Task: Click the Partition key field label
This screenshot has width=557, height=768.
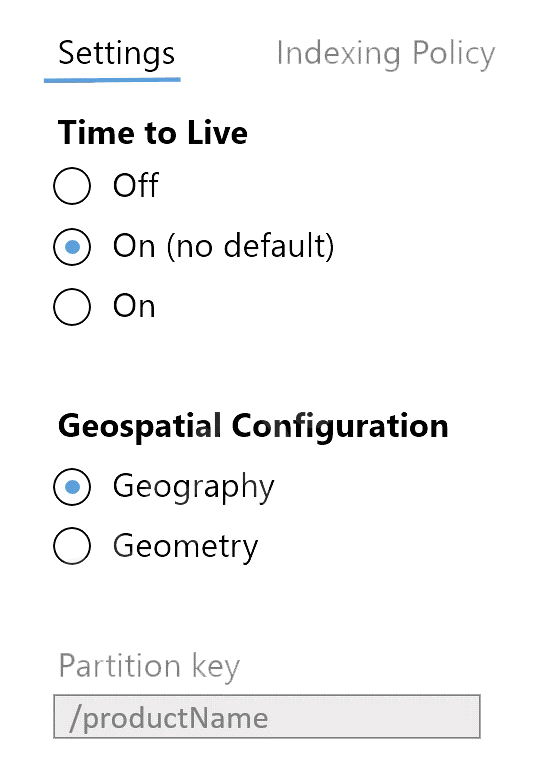Action: [149, 666]
